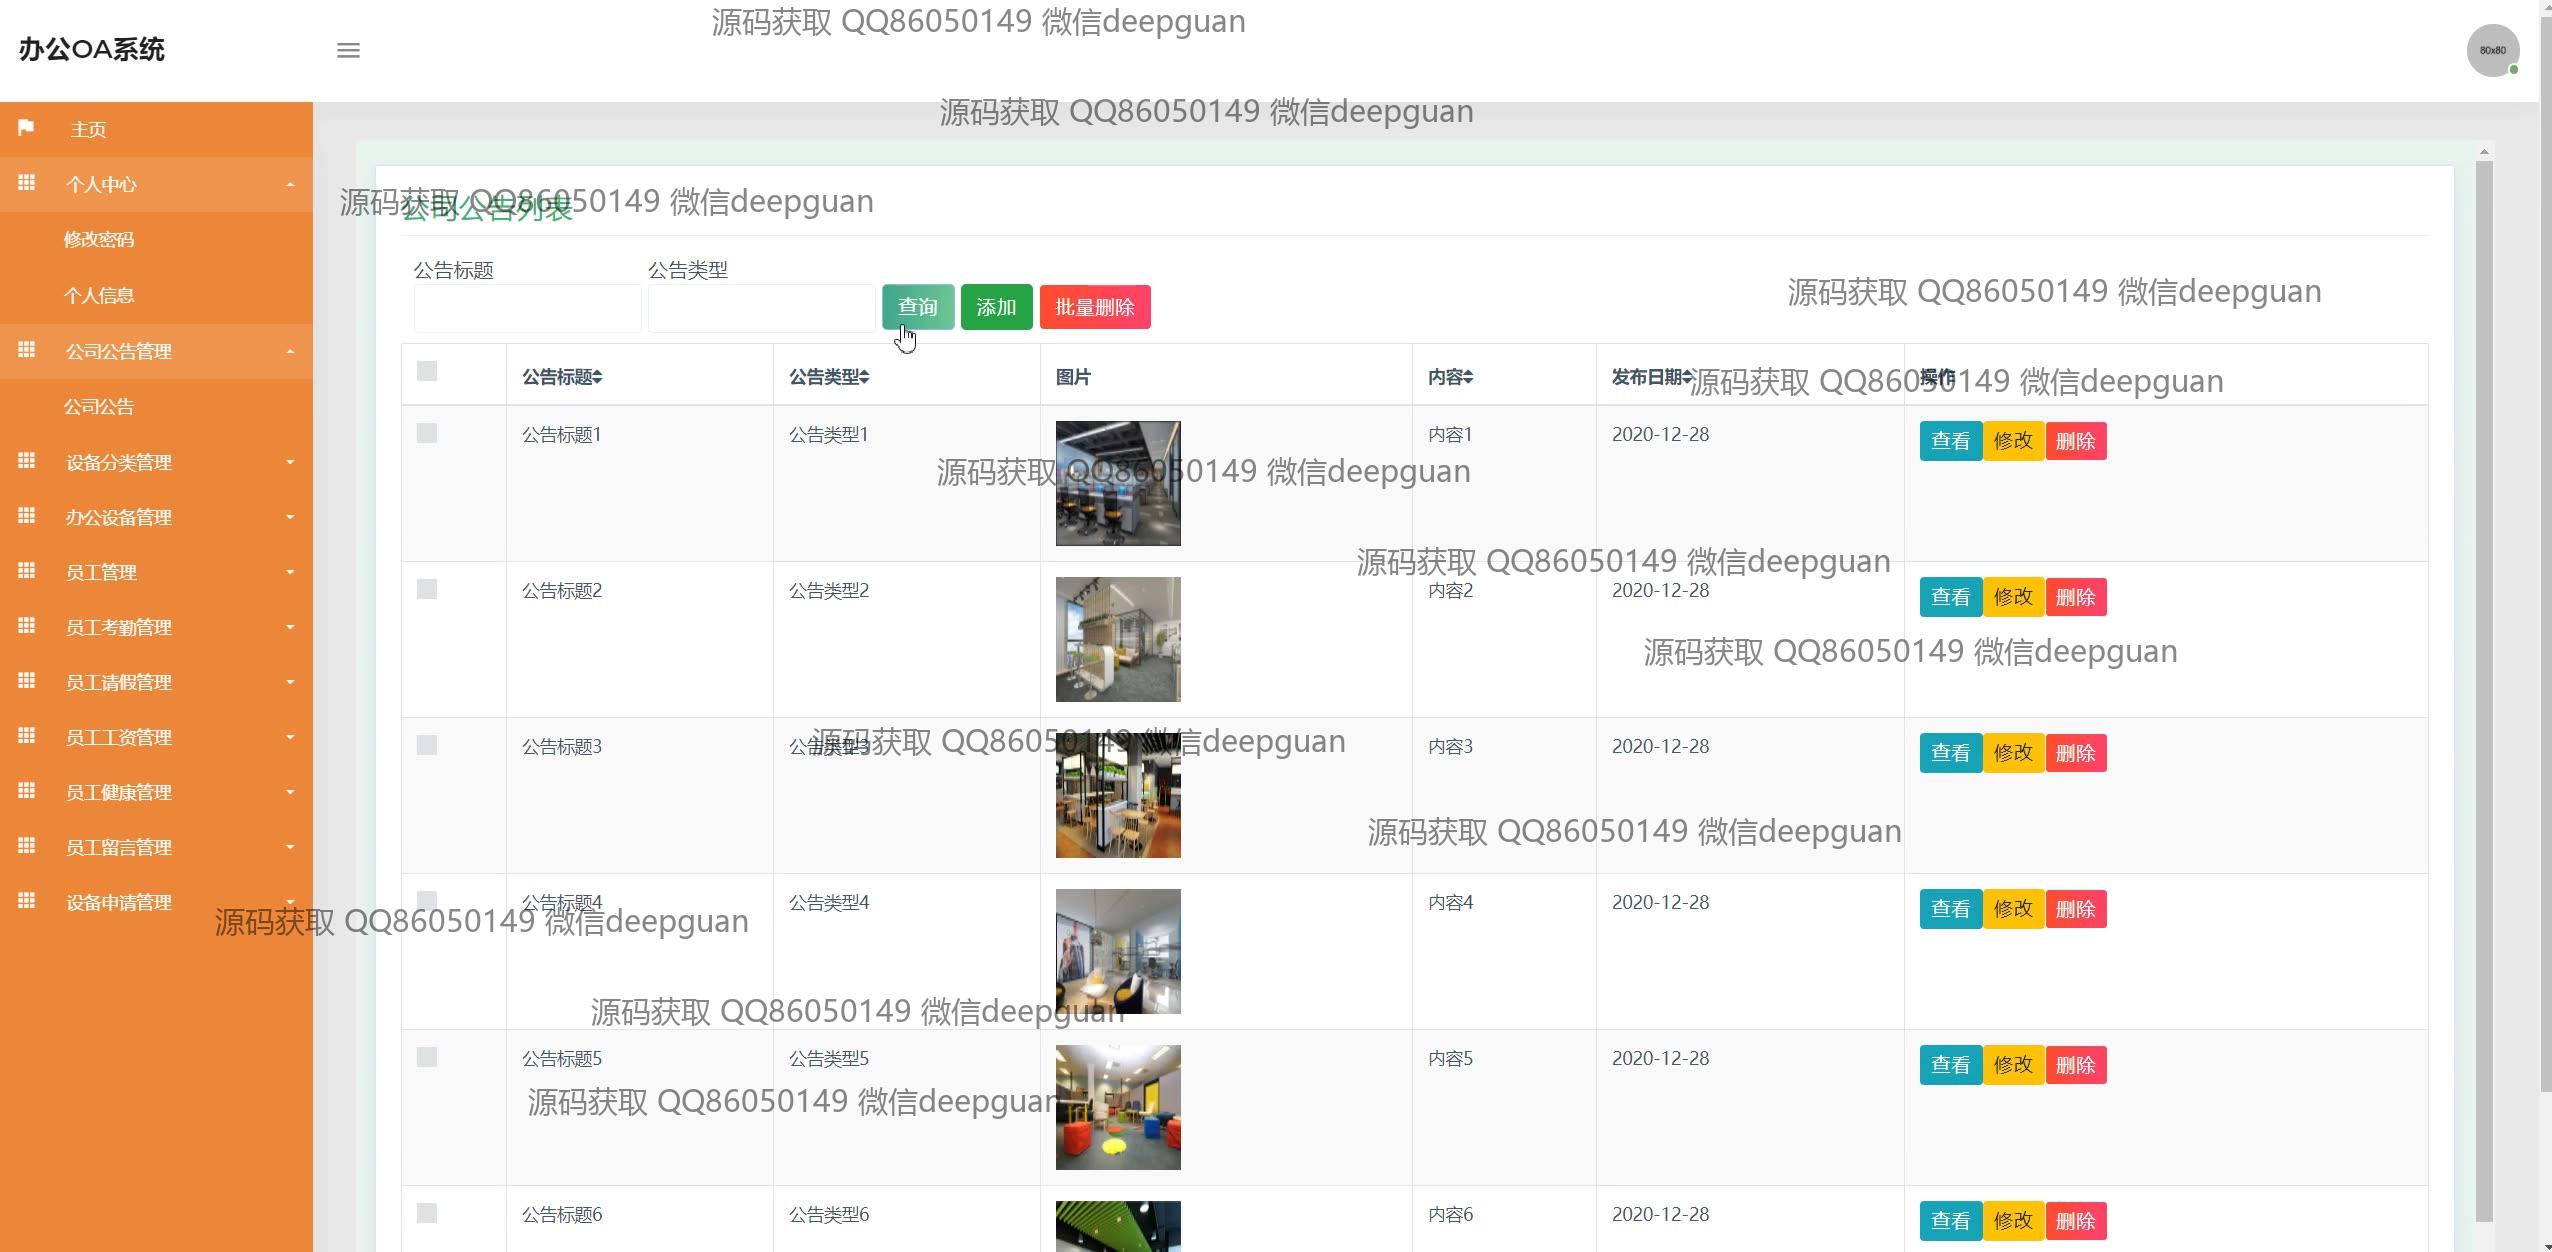Open the 公司公告 submenu item
The height and width of the screenshot is (1252, 2552).
tap(98, 406)
